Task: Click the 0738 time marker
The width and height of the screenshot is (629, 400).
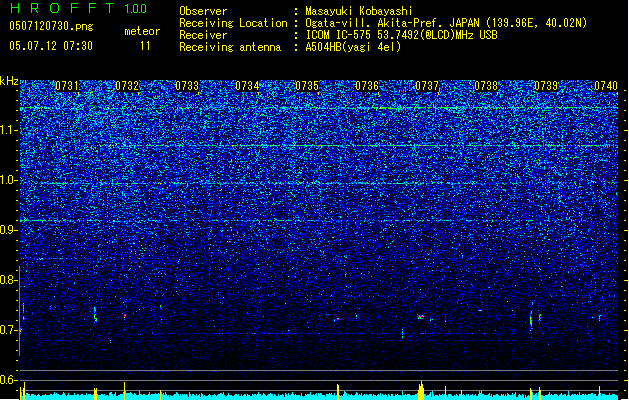Action: coord(487,86)
